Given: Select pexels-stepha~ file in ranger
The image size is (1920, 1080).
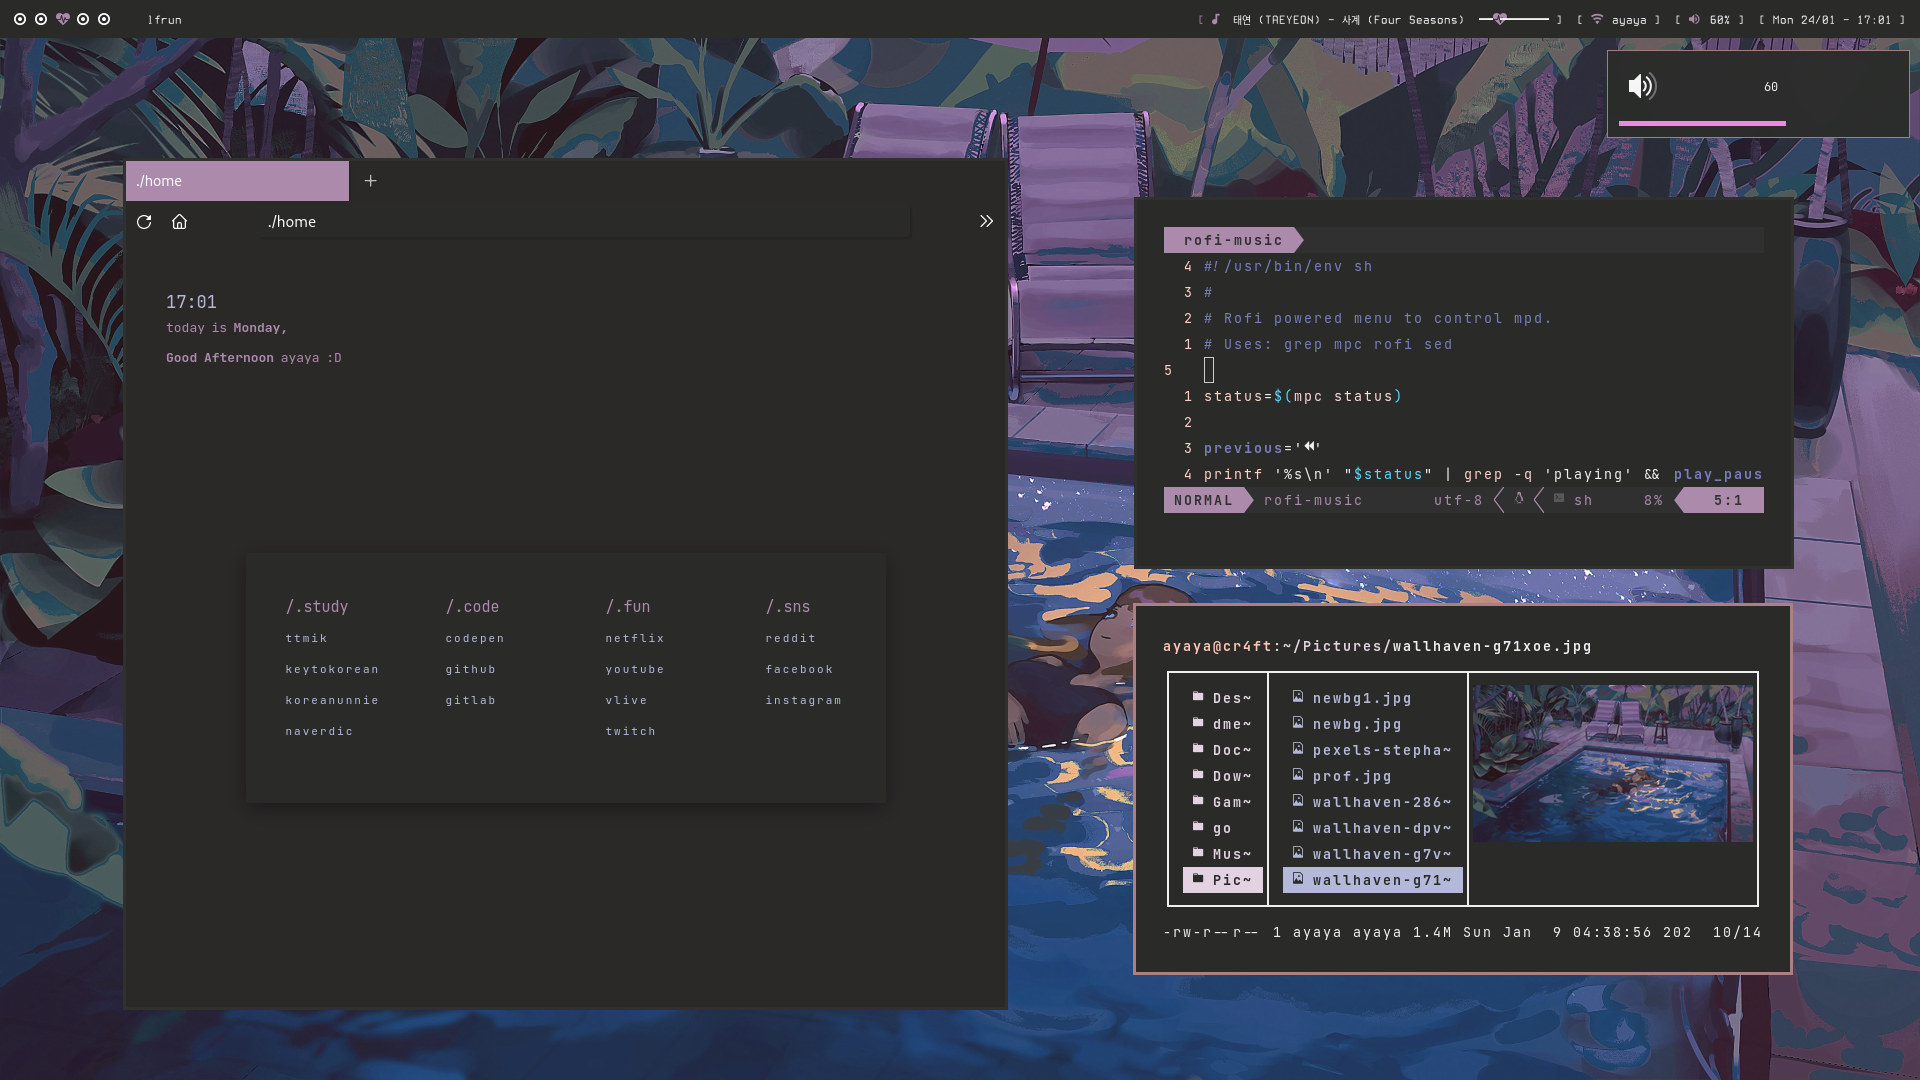Looking at the screenshot, I should click(1372, 750).
